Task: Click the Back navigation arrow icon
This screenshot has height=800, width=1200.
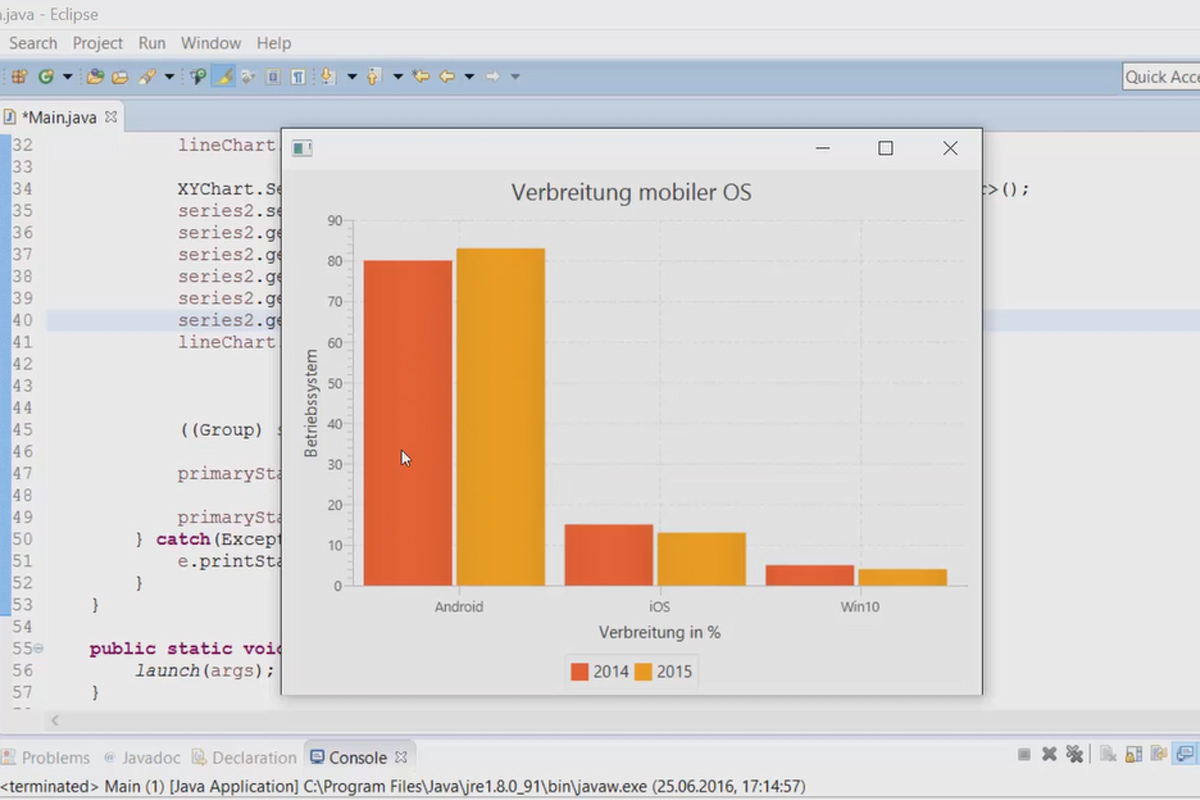Action: pos(447,77)
